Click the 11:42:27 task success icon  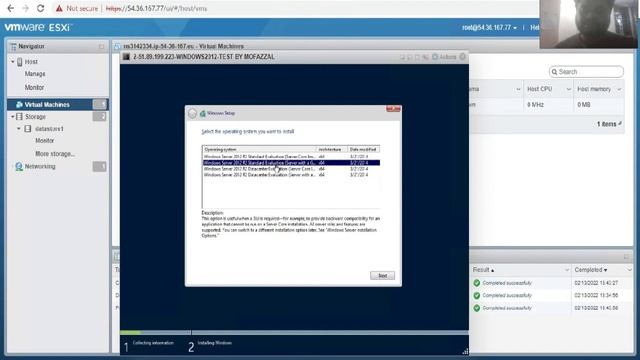coord(477,283)
